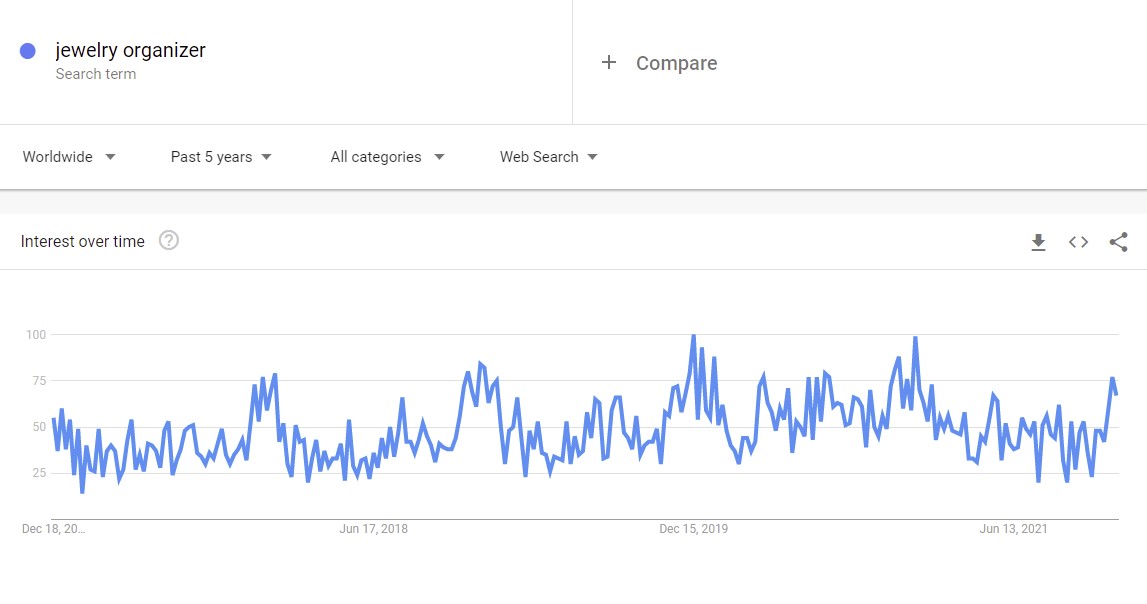
Task: Click the 25 value on the y-axis
Action: point(40,472)
